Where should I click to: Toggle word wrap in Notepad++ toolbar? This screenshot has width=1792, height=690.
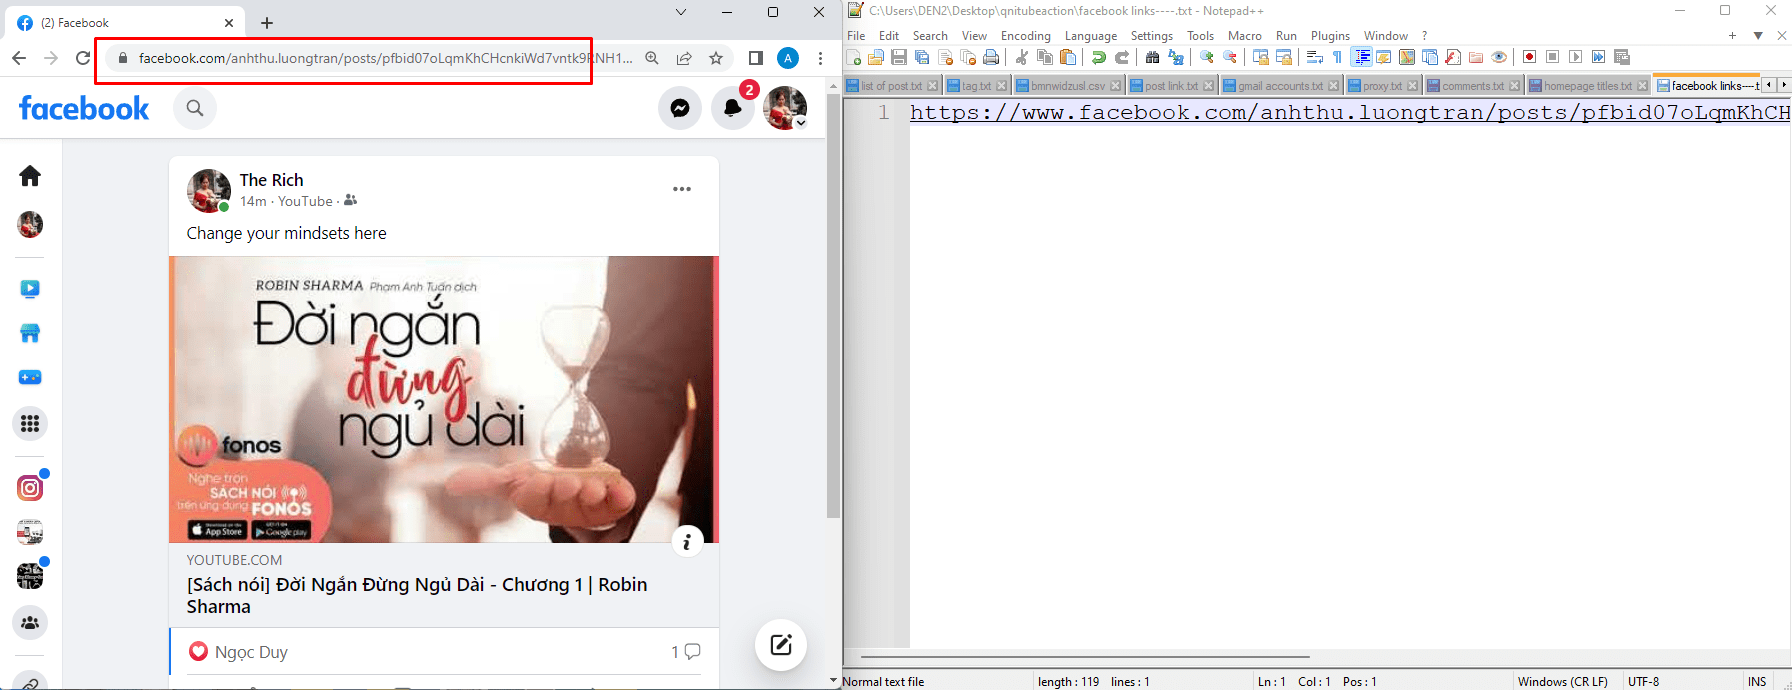point(1314,57)
